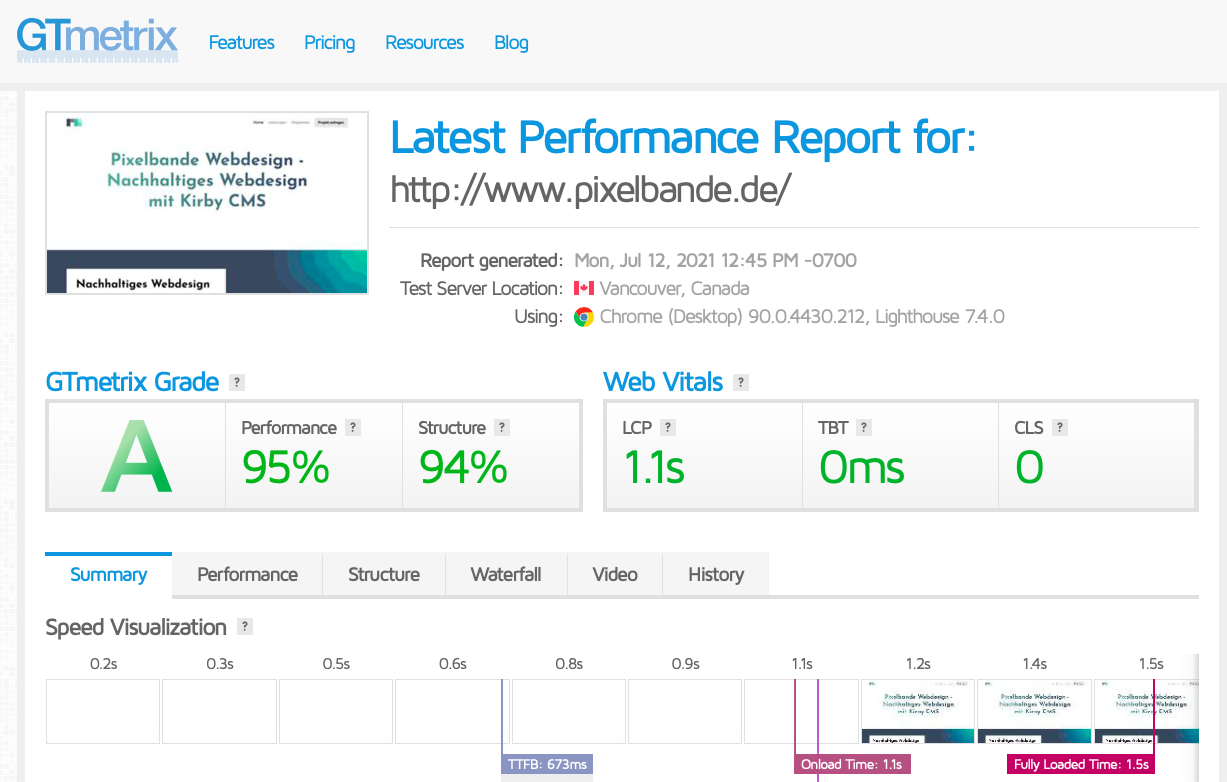This screenshot has height=782, width=1227.
Task: Open help icon beside Structure score
Action: pos(502,427)
